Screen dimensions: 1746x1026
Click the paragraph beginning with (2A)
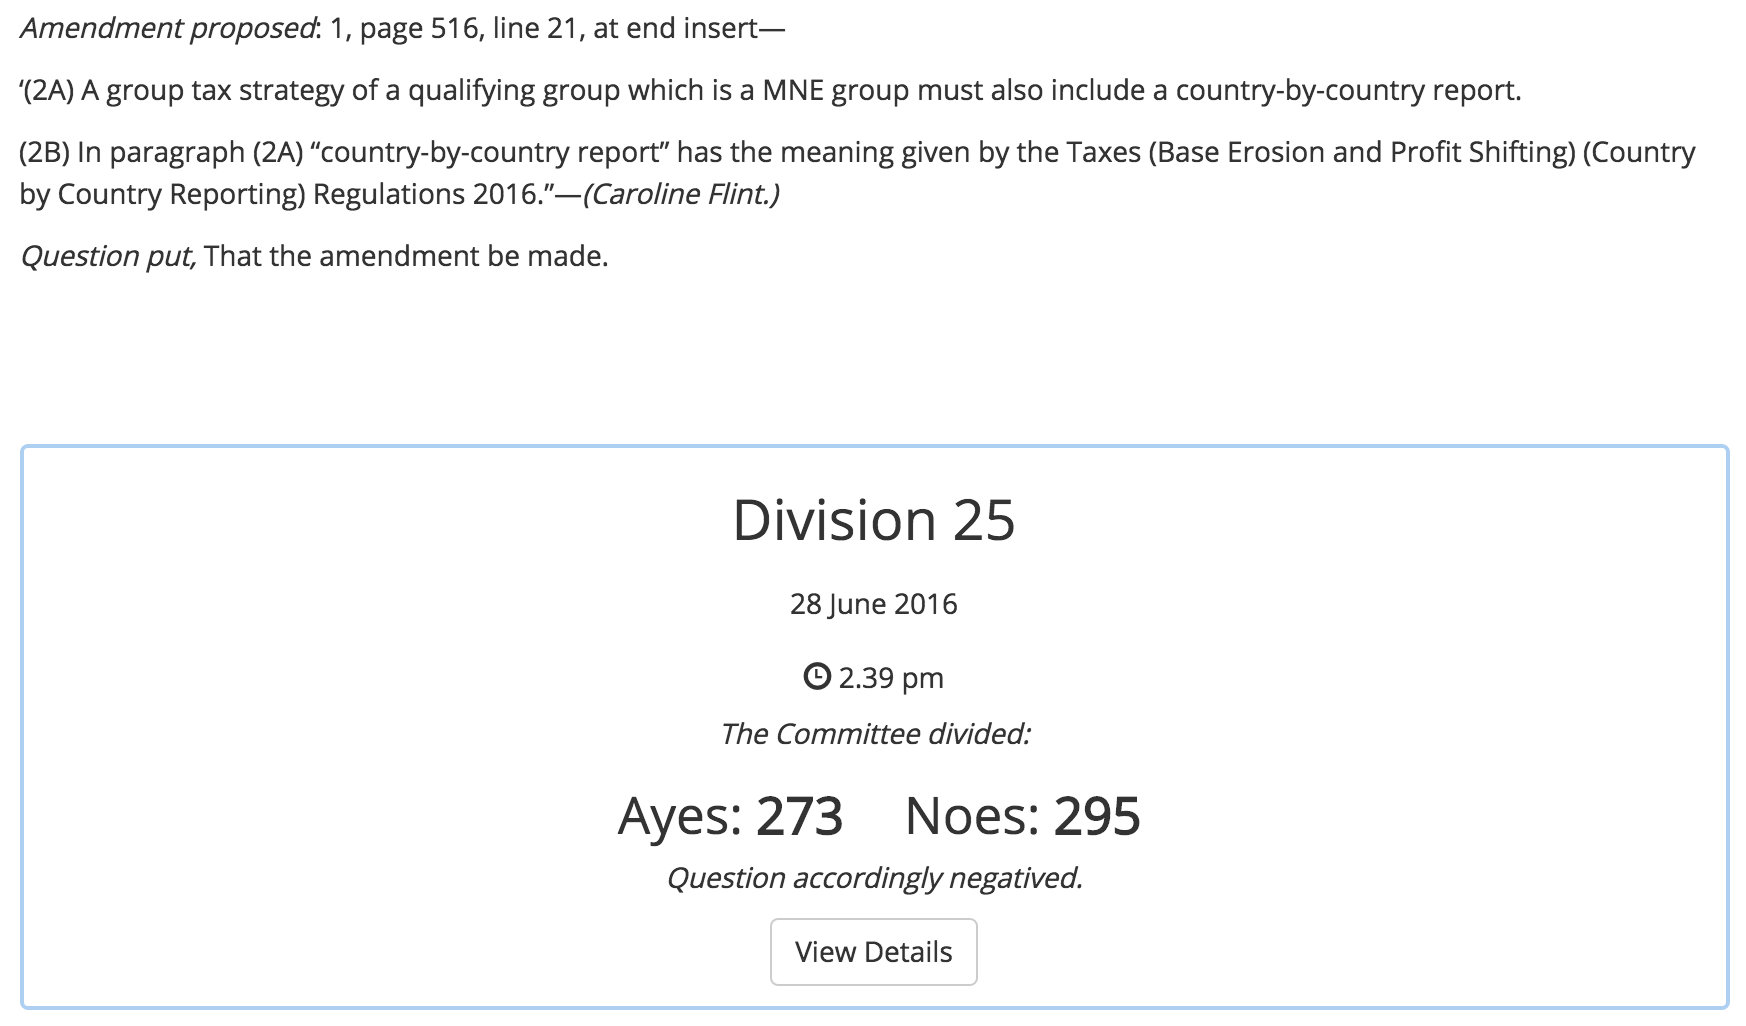[x=770, y=91]
